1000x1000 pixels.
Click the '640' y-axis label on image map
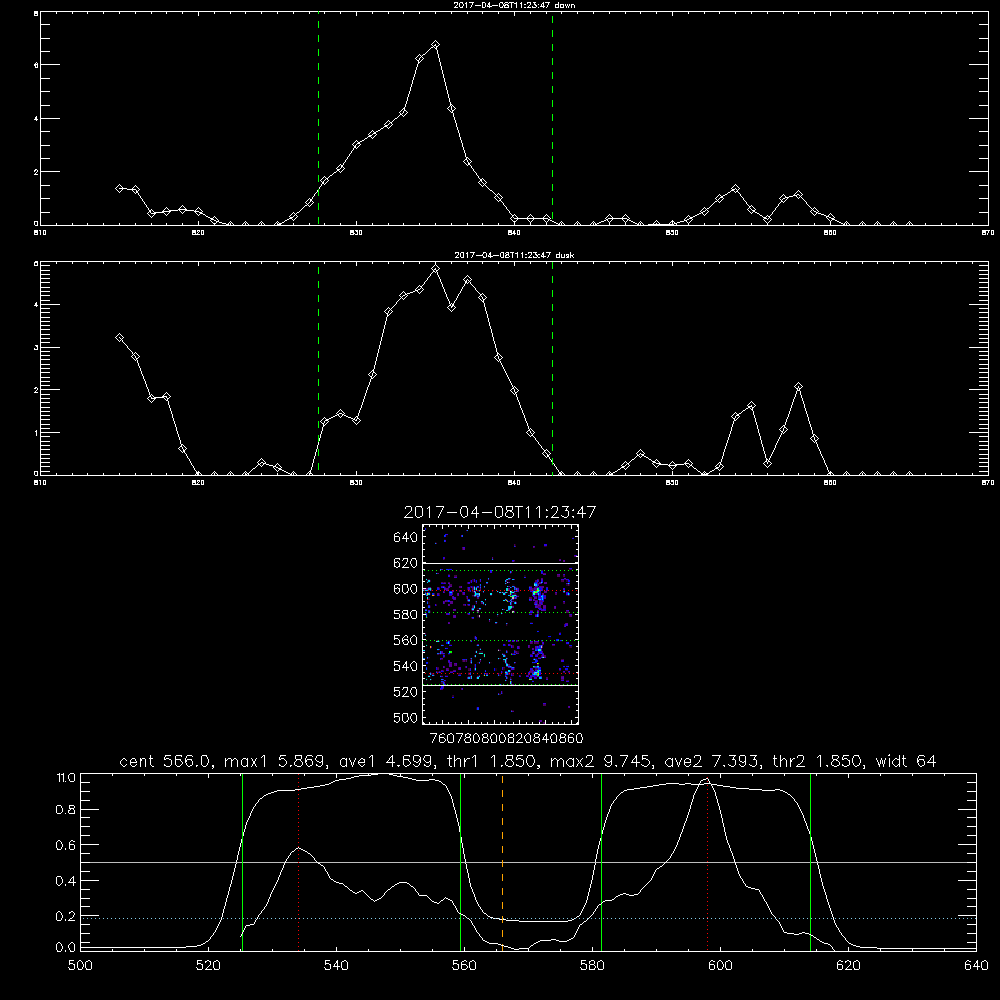[406, 538]
